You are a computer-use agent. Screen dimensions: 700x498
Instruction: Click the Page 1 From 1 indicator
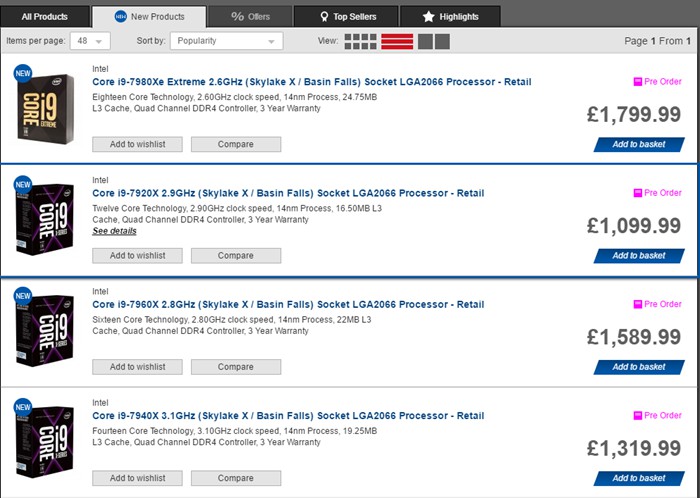click(657, 41)
